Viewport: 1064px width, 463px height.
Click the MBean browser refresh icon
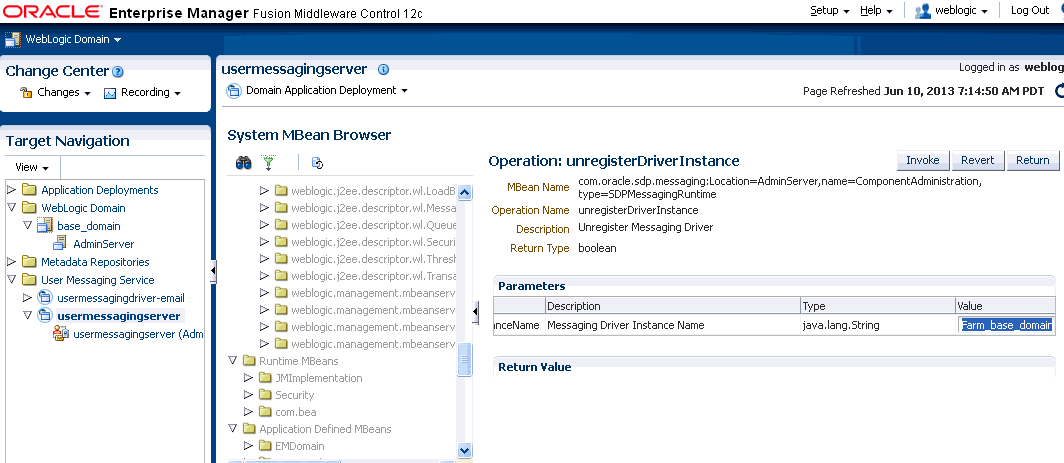317,162
